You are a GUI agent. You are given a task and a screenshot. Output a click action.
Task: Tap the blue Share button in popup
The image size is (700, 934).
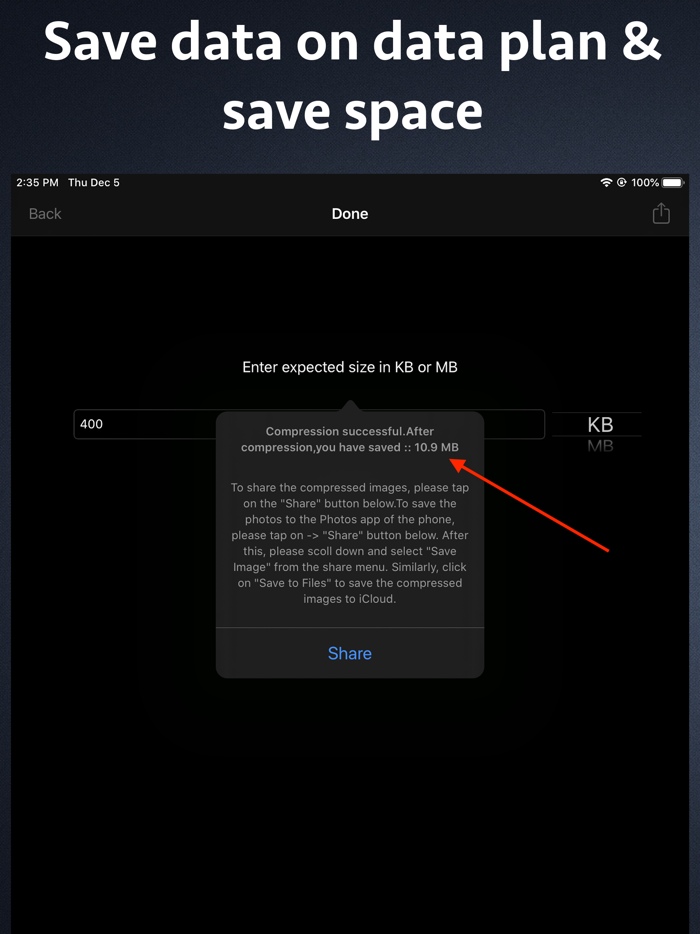350,653
